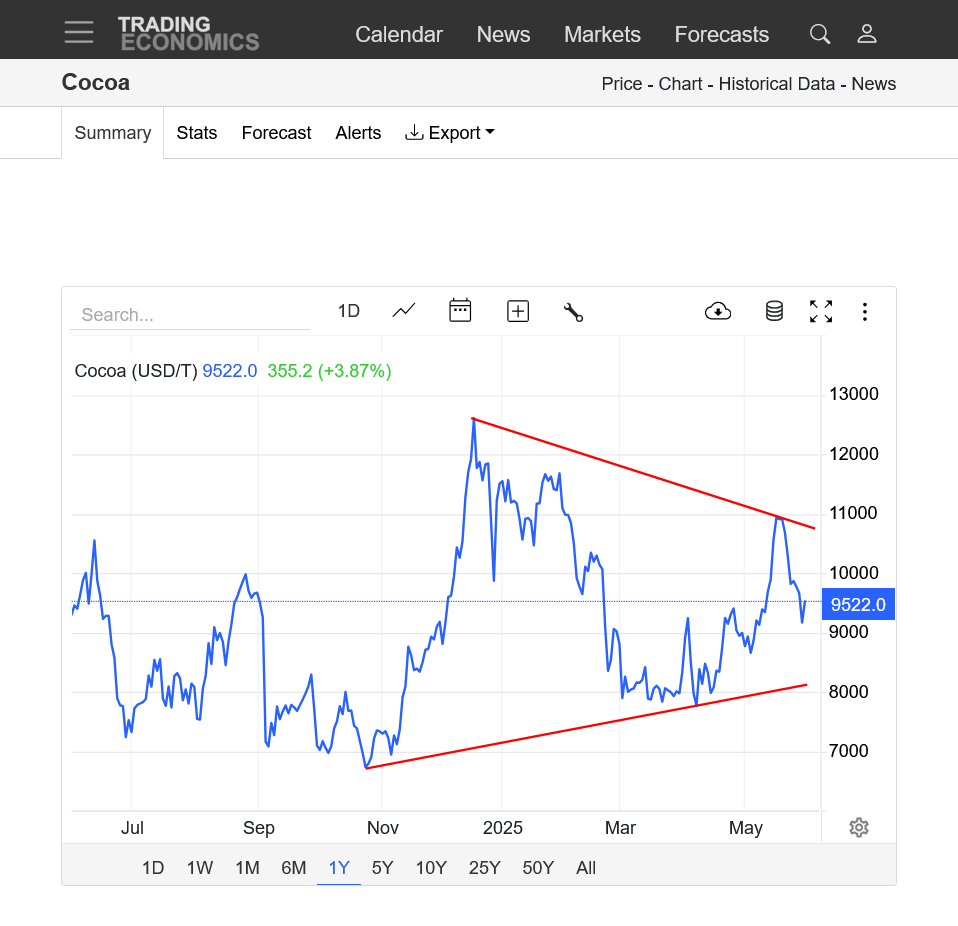Screen dimensions: 958x926
Task: Select the 5Y time range
Action: coord(382,867)
